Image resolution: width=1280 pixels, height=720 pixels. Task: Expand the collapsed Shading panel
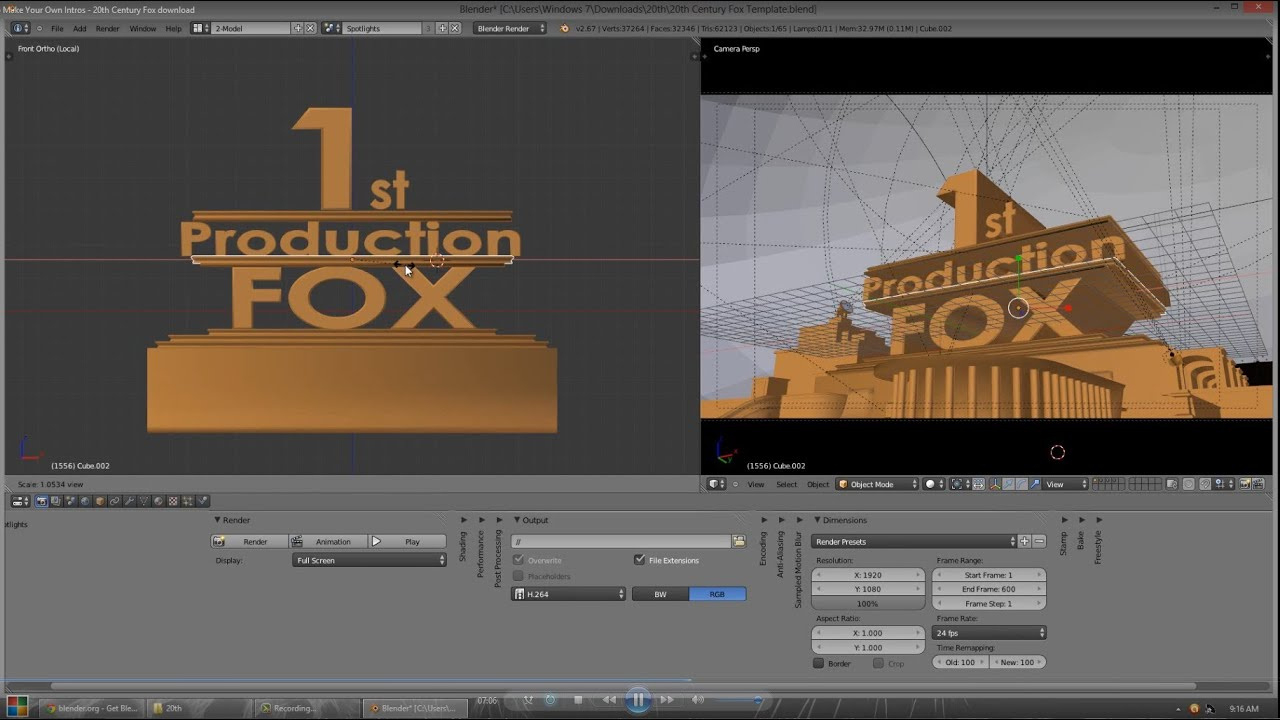463,520
